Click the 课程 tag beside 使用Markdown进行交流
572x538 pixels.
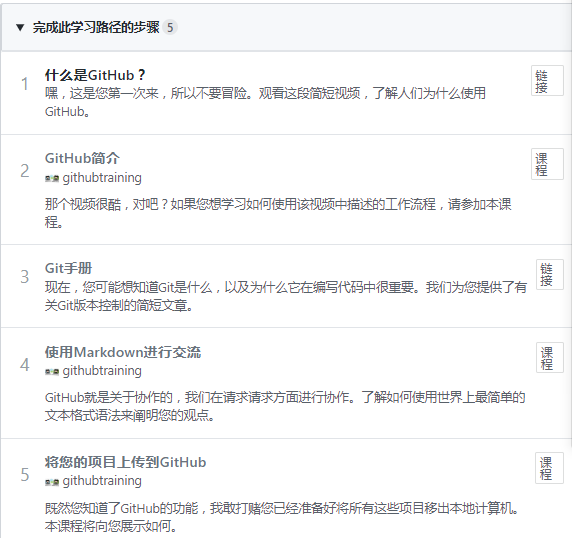pyautogui.click(x=549, y=357)
